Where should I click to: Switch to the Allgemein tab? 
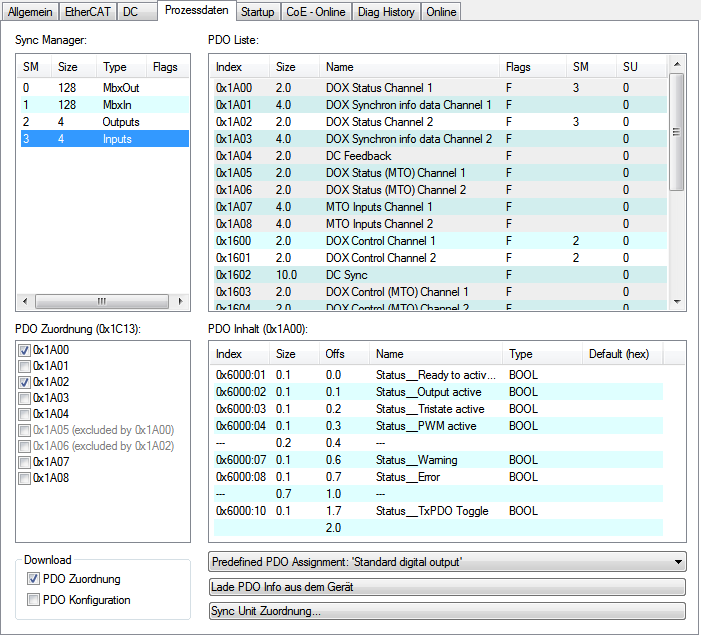click(30, 12)
